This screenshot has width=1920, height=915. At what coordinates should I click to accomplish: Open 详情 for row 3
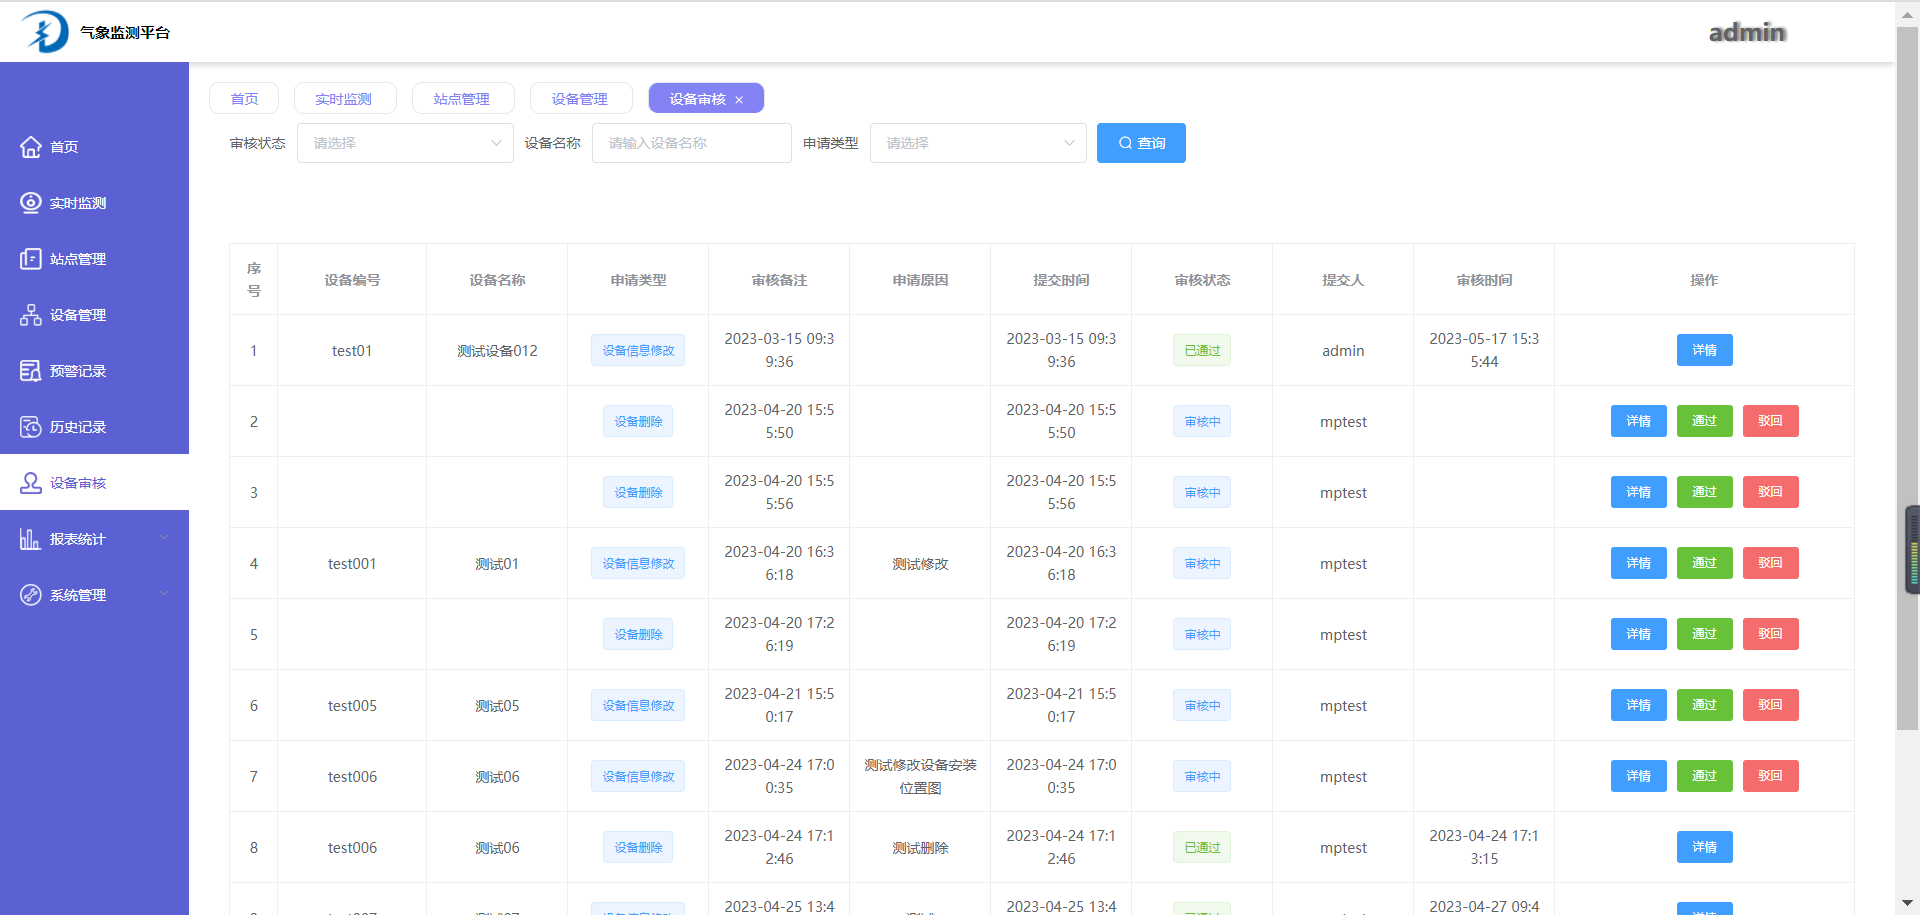point(1638,492)
